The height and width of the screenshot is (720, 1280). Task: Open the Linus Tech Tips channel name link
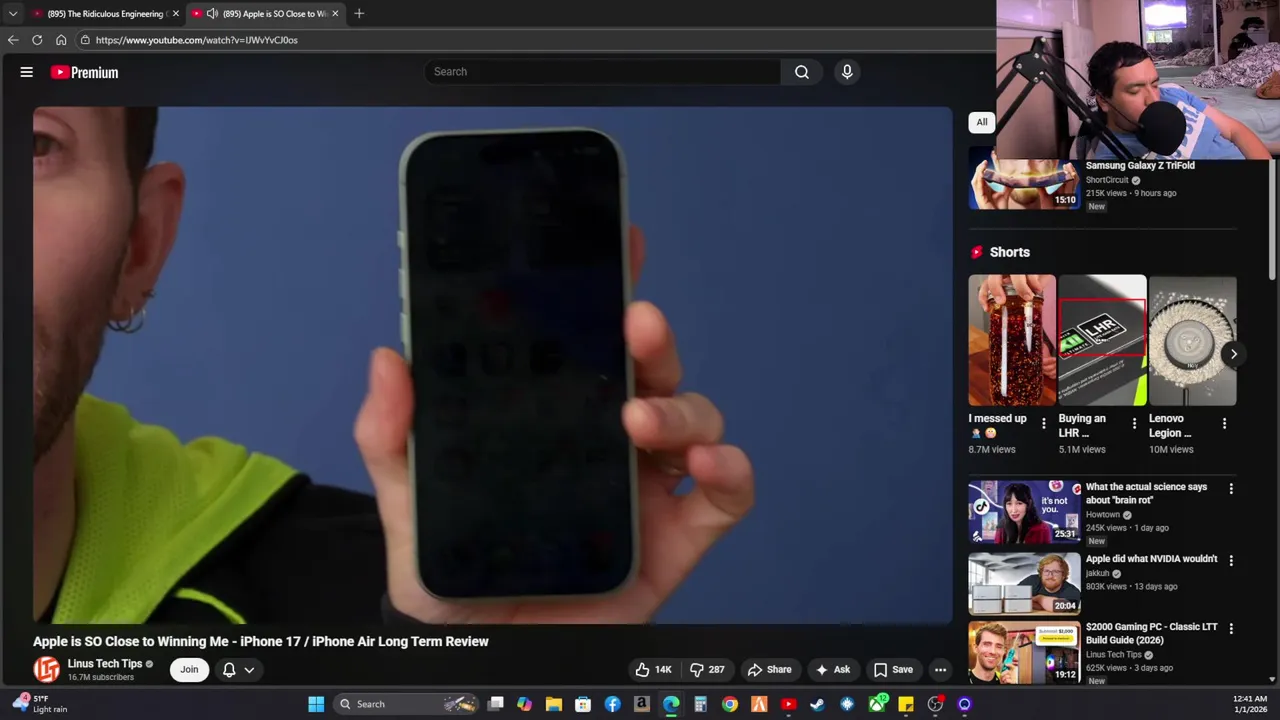tap(105, 664)
